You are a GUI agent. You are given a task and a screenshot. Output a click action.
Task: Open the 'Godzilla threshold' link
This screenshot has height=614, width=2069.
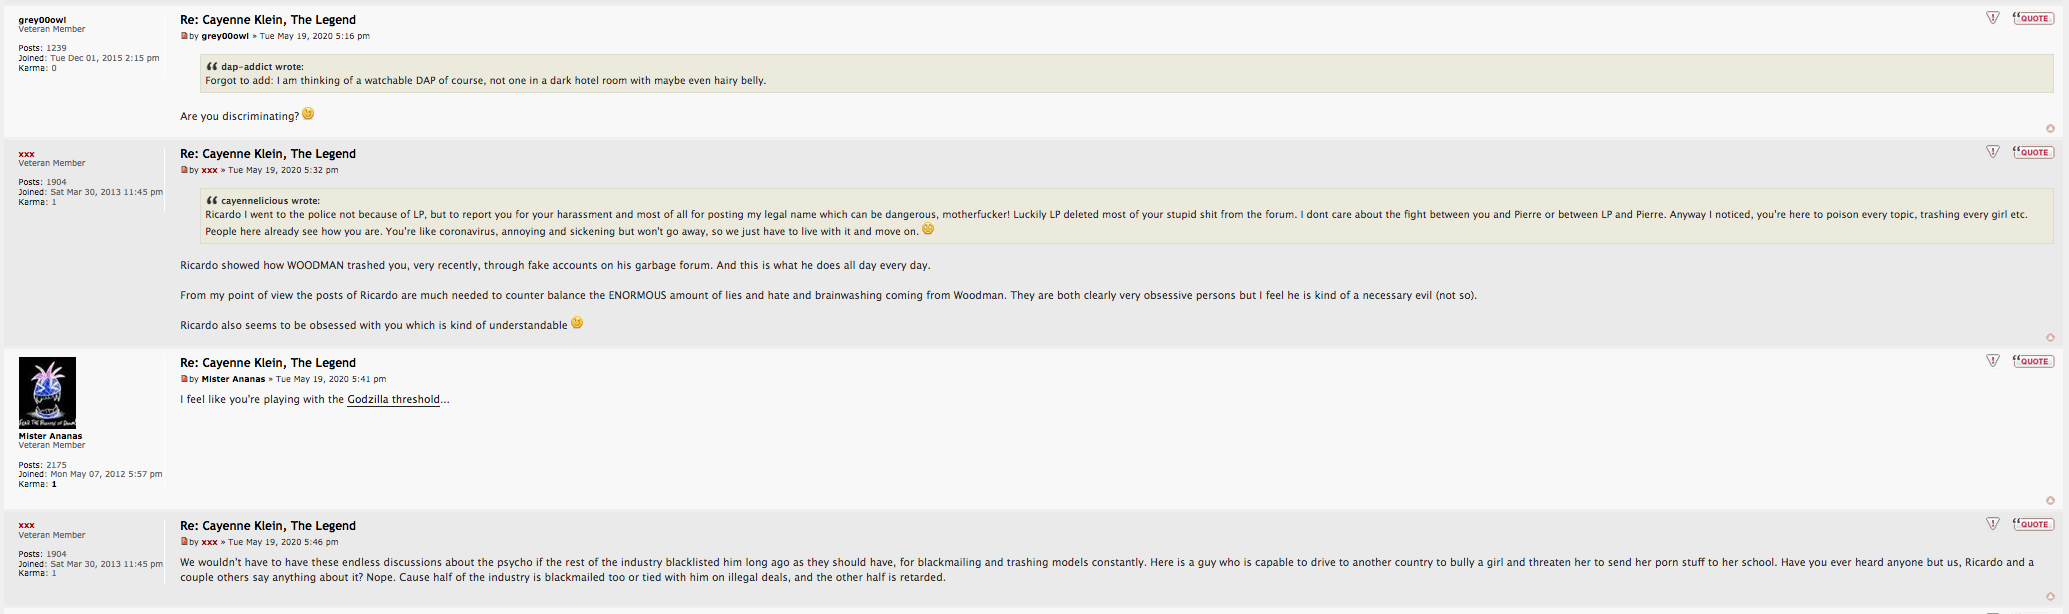tap(393, 400)
